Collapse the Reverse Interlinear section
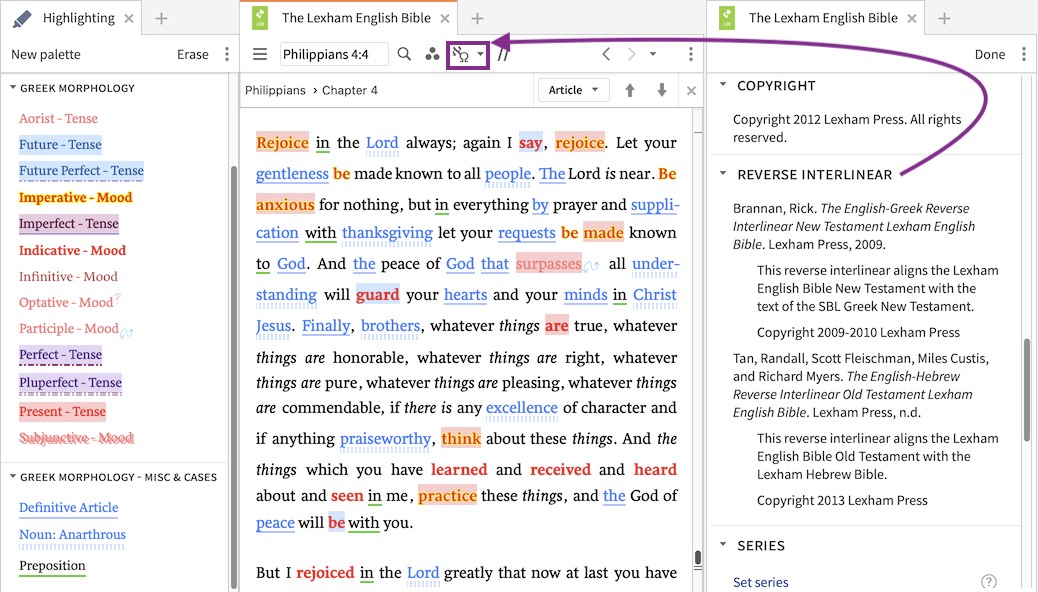1038x592 pixels. tap(723, 173)
